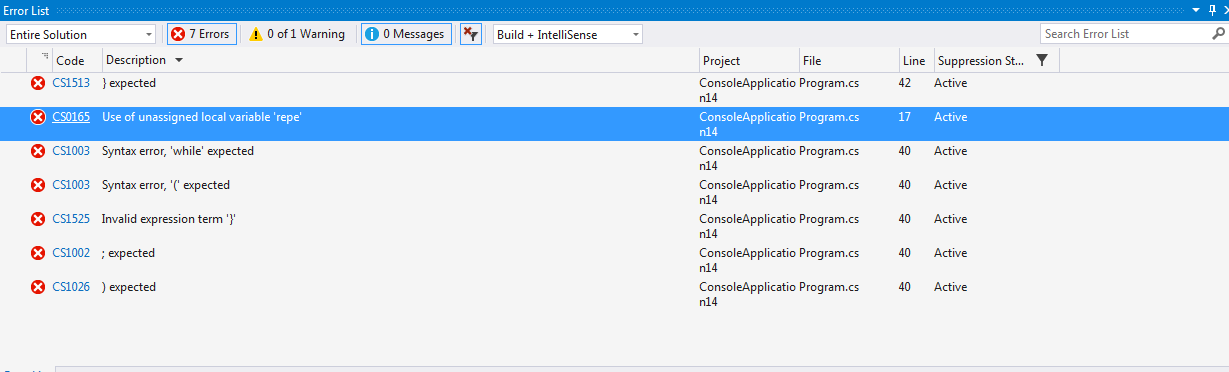Sort by the Suppression State column header

point(981,61)
